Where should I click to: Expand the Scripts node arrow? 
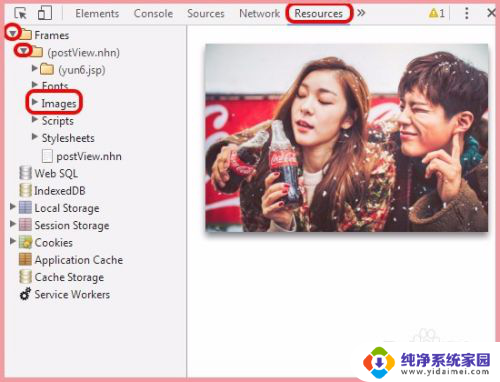tap(34, 119)
